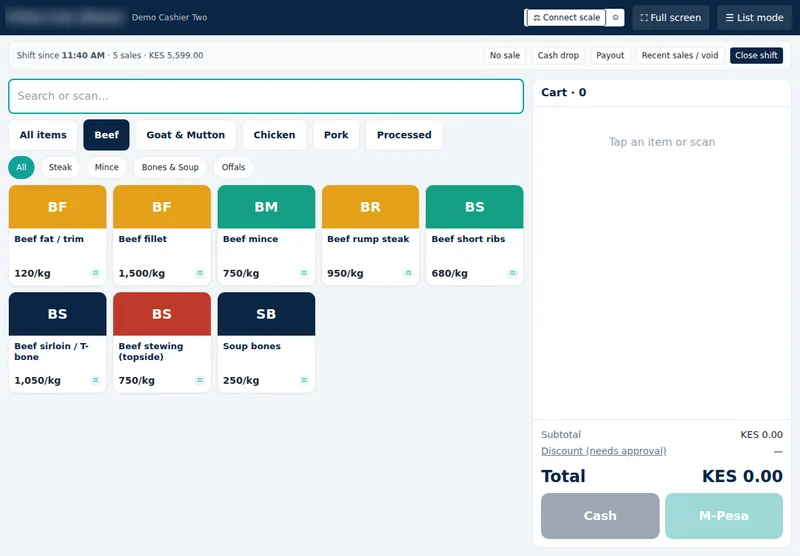Focus the Search or scan field
The image size is (800, 556).
click(x=266, y=96)
